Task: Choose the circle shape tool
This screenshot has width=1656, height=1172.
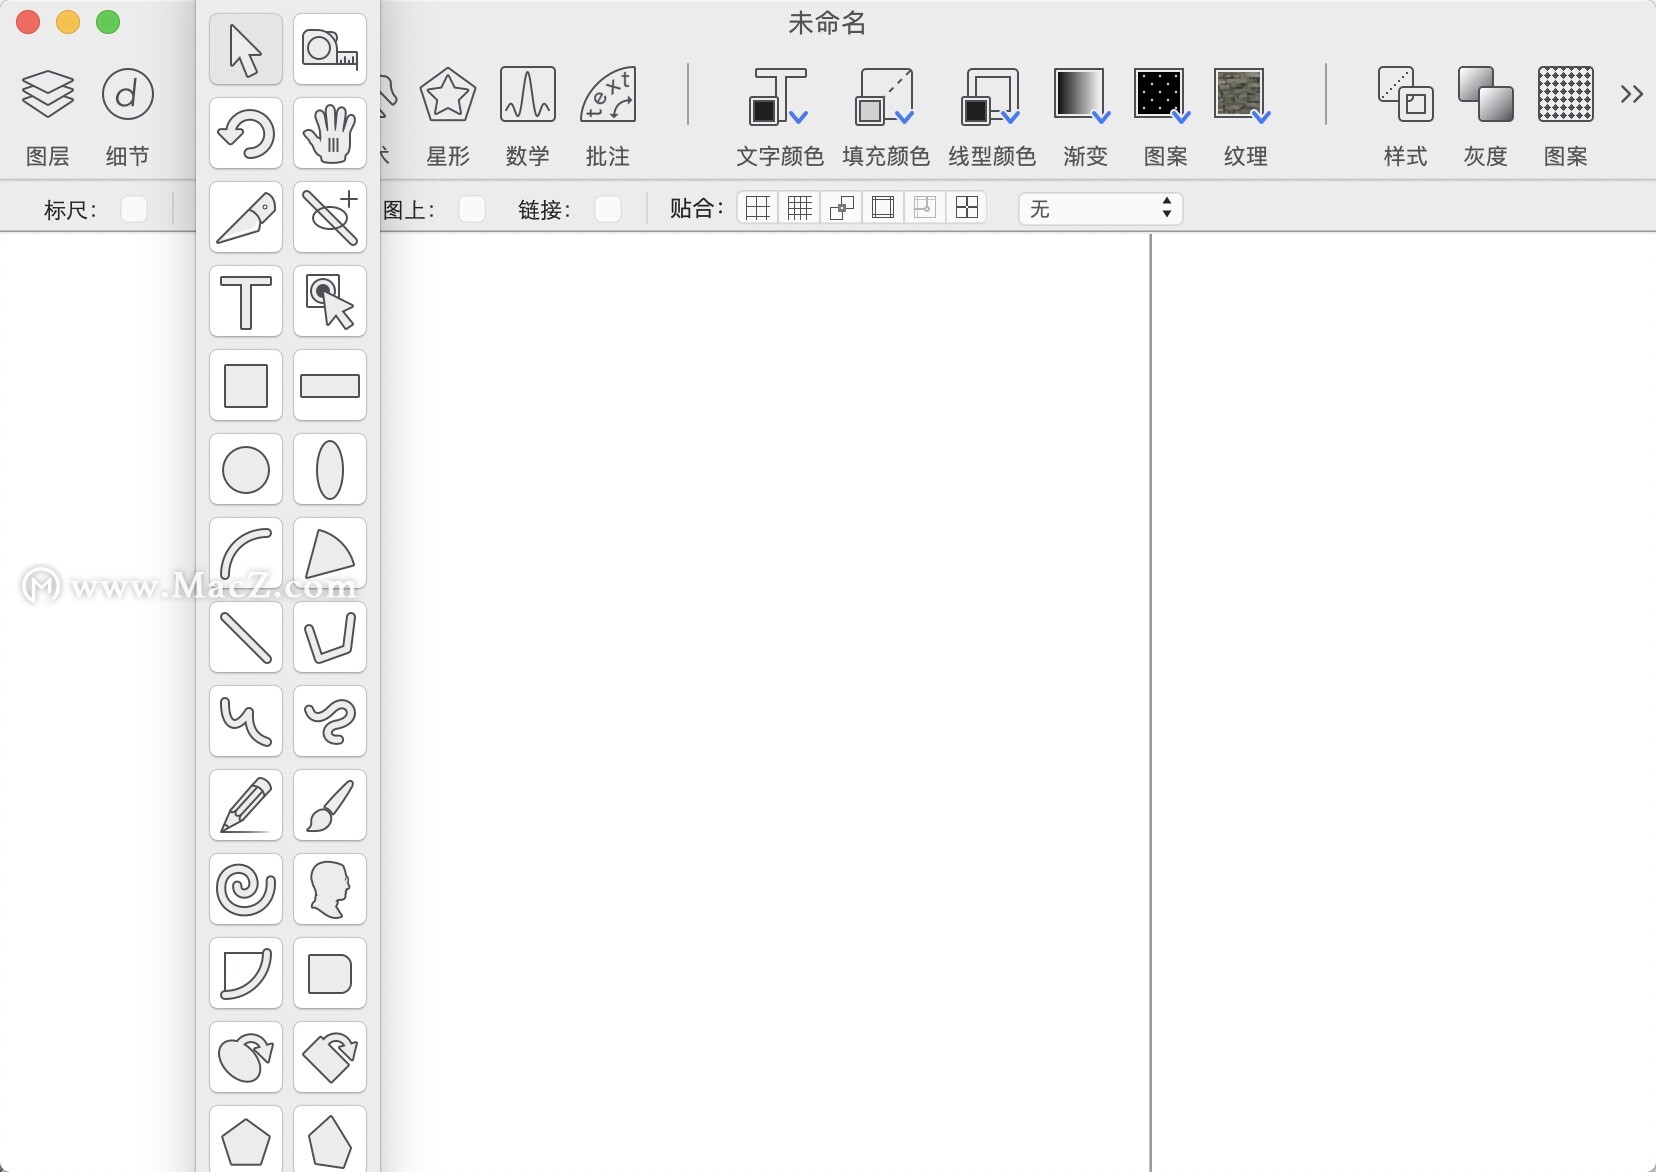Action: click(x=245, y=469)
